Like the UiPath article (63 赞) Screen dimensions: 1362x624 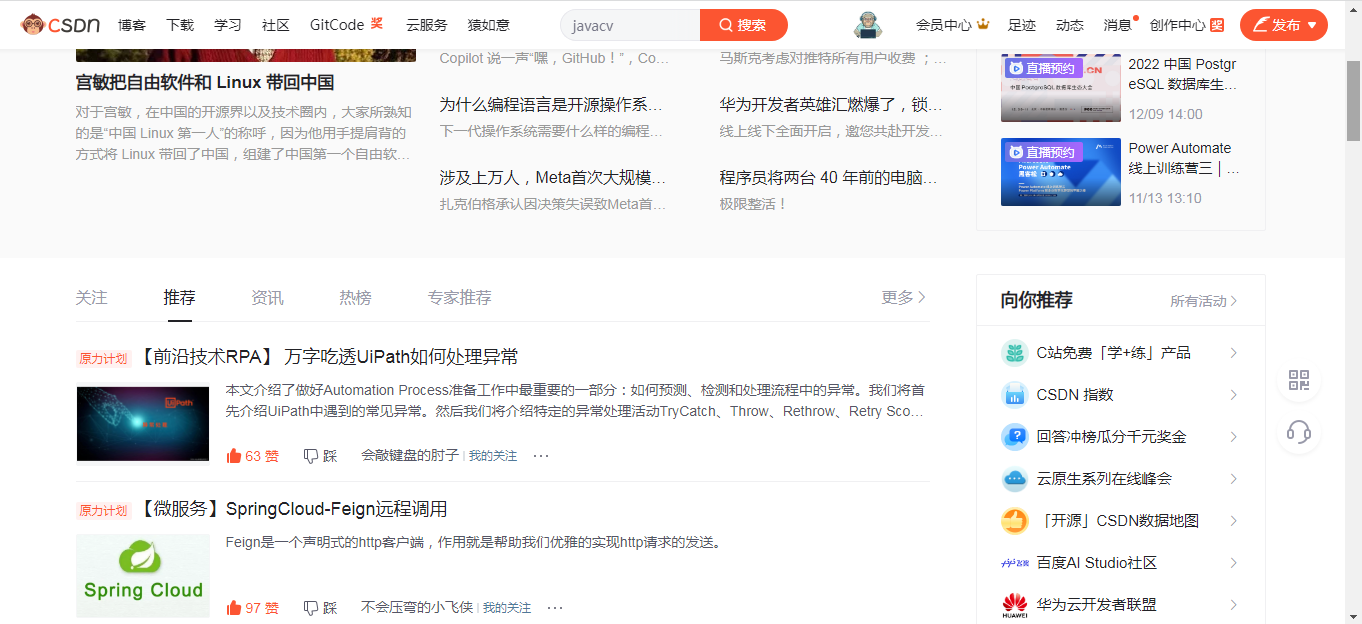tap(253, 456)
